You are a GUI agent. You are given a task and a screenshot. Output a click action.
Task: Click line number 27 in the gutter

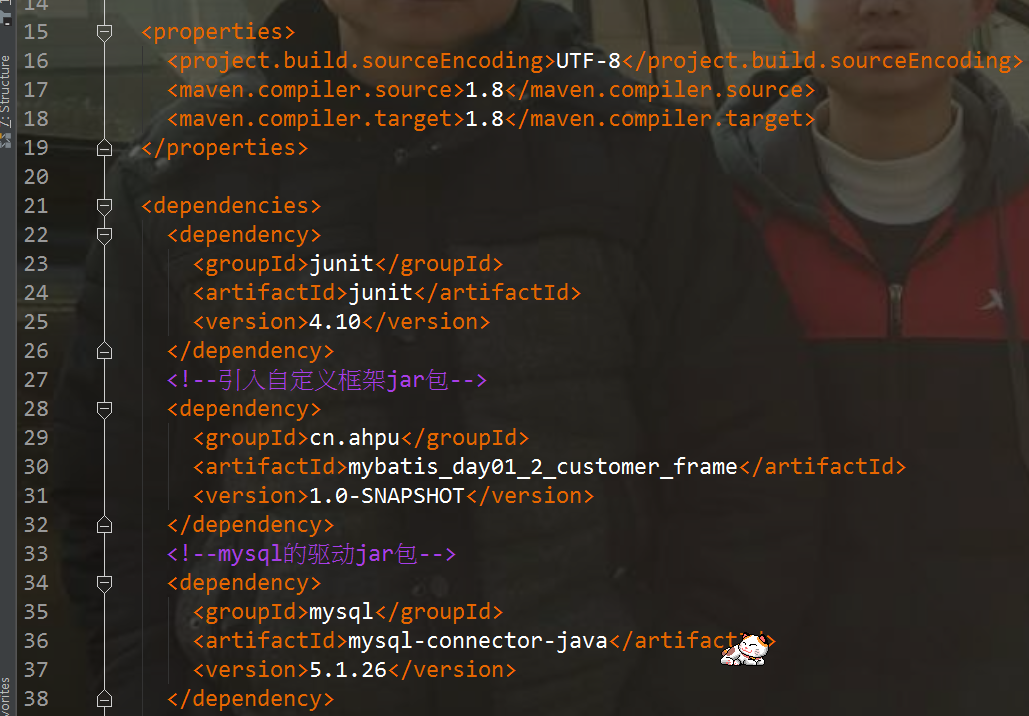point(36,380)
